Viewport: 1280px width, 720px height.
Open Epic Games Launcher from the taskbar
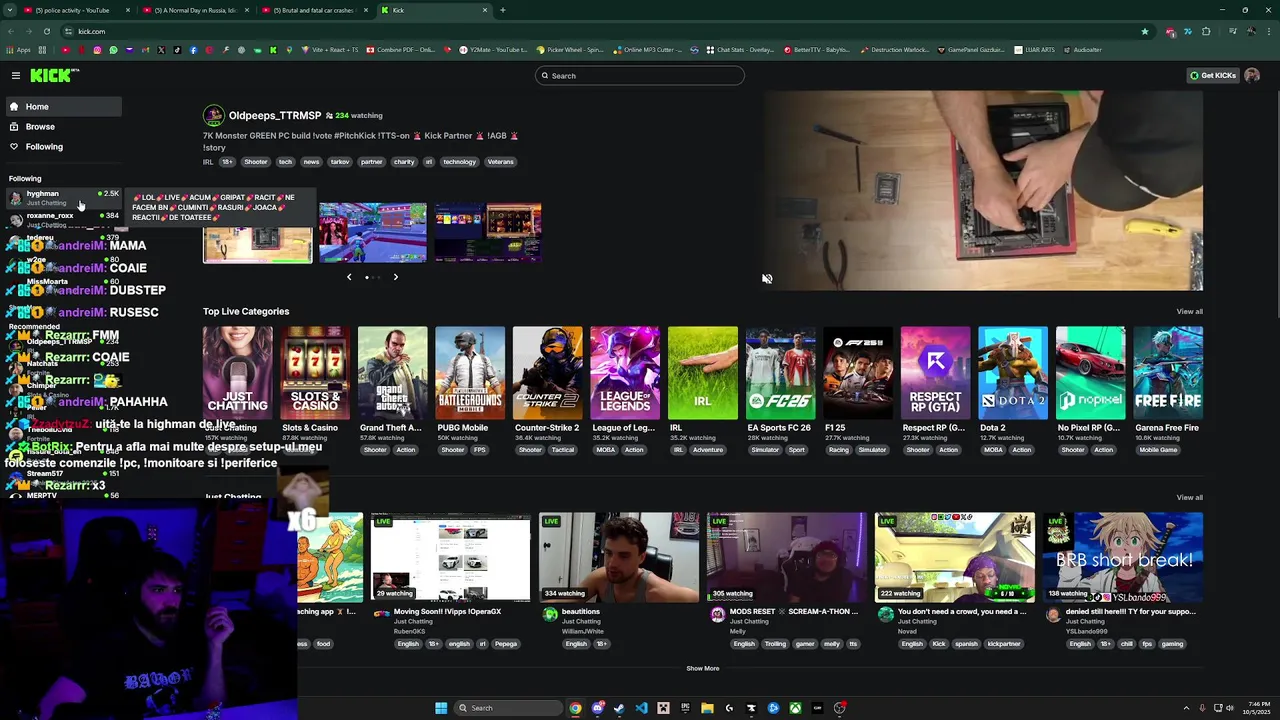tap(685, 708)
